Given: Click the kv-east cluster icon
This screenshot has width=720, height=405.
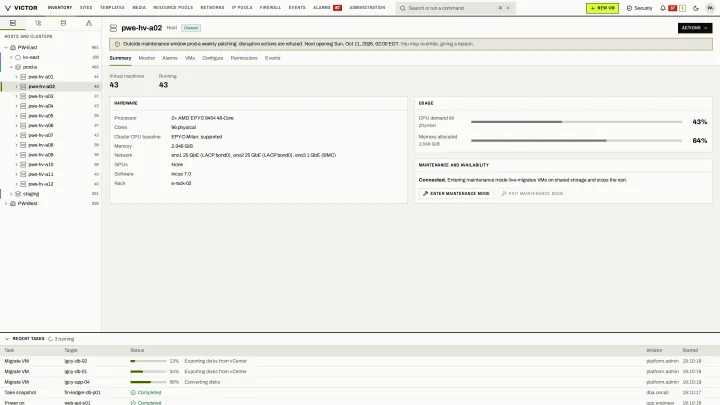Looking at the screenshot, I should pos(18,57).
